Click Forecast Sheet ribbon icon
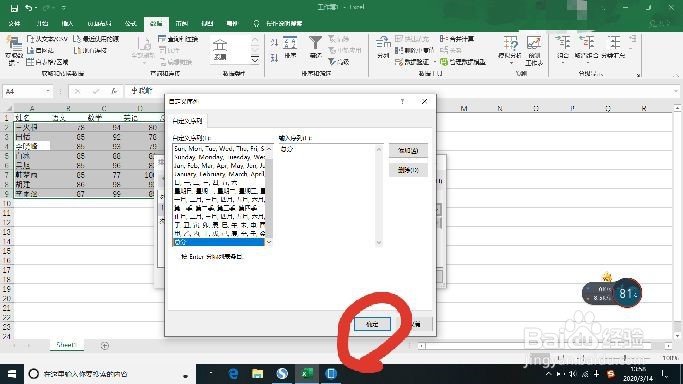The height and width of the screenshot is (384, 683). coord(534,51)
